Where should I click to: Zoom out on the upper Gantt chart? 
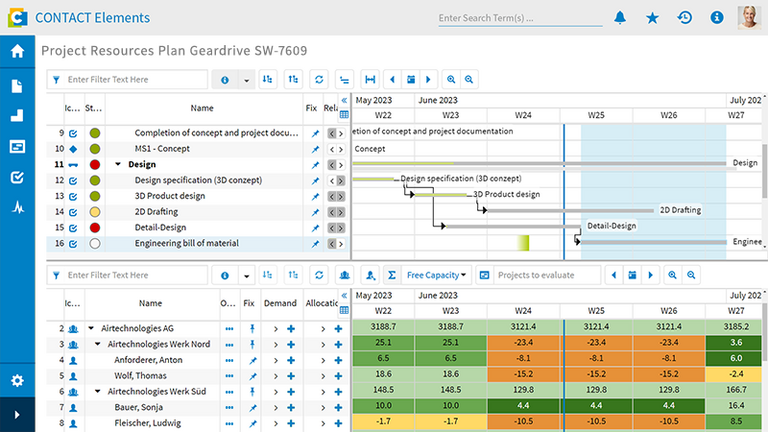[469, 79]
